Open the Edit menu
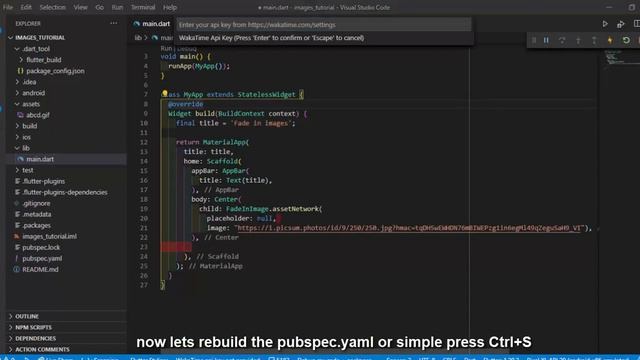 click(26, 7)
